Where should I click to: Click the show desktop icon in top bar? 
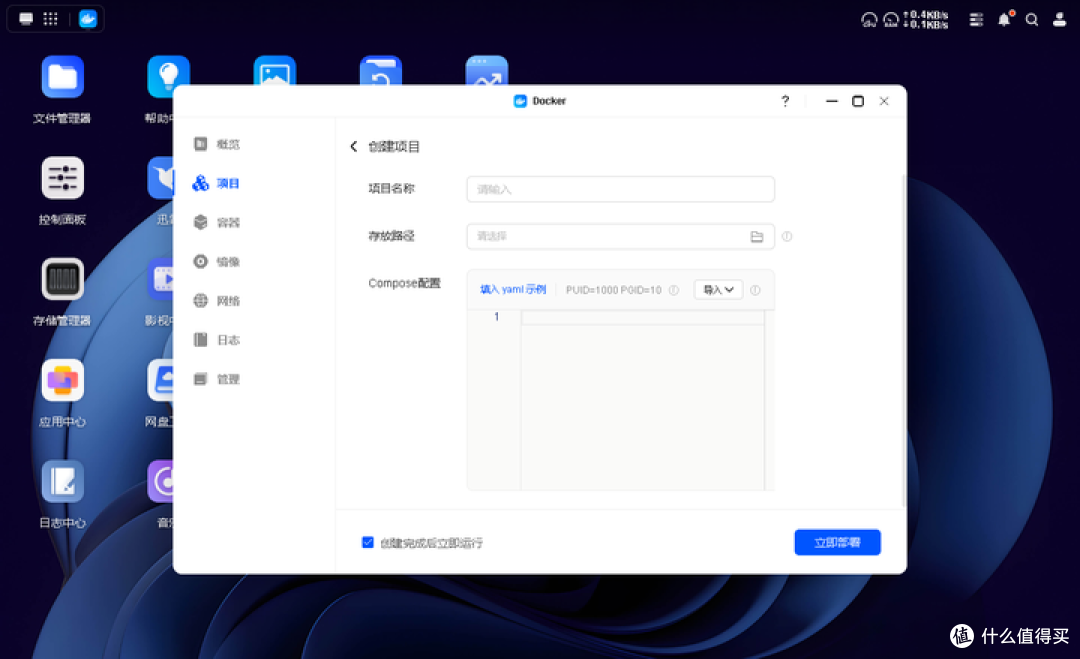pos(26,19)
